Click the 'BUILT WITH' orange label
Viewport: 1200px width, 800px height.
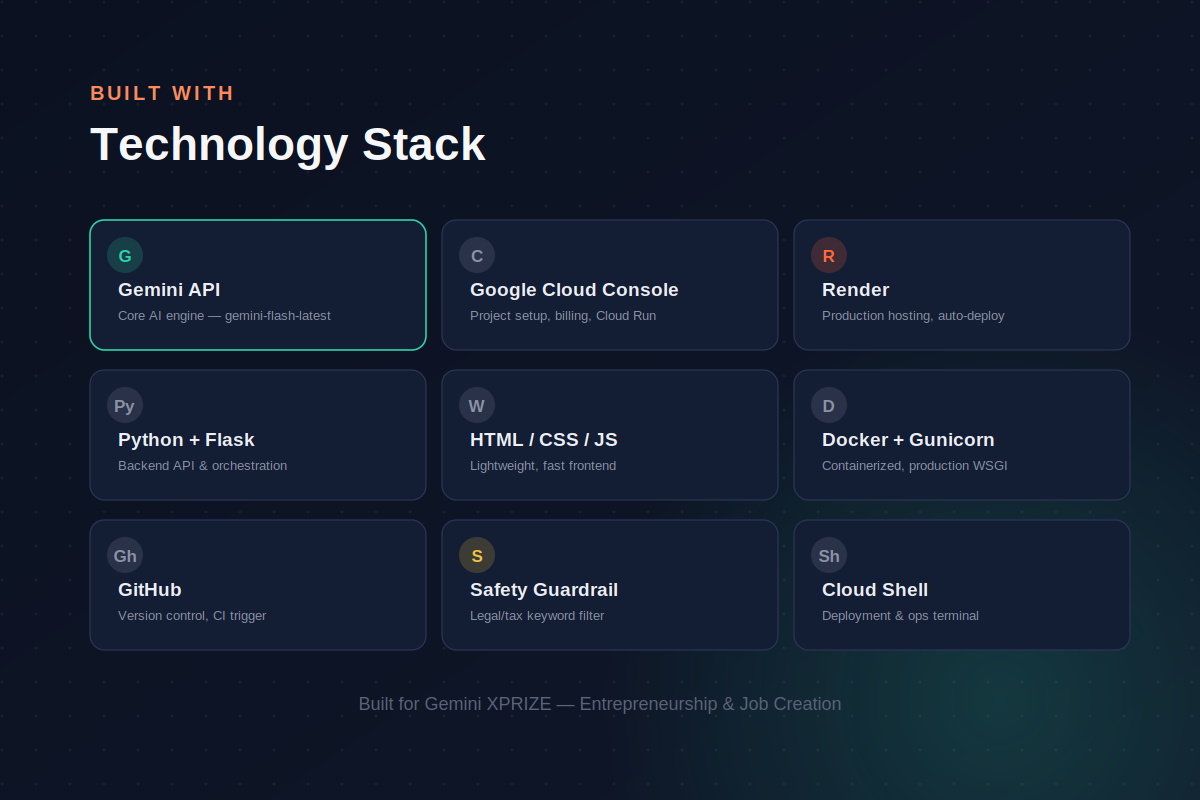(x=162, y=93)
